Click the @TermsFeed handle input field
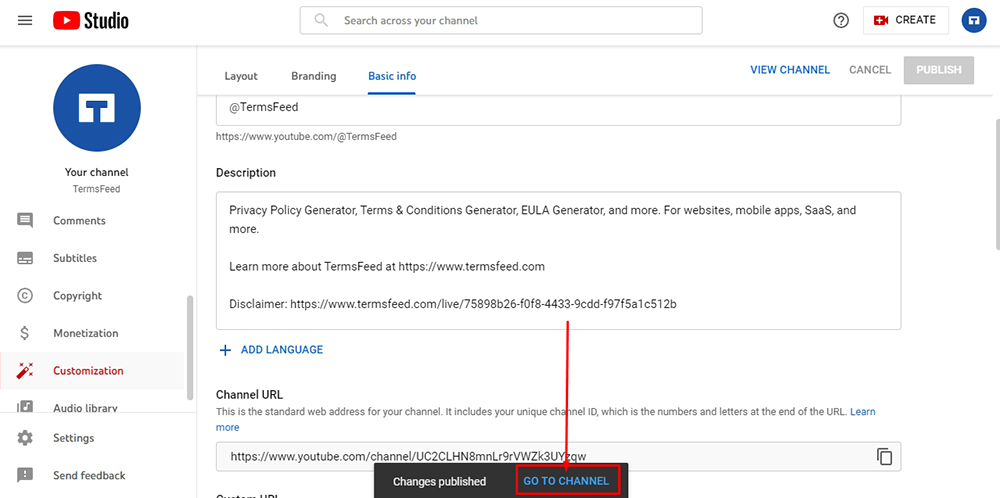The width and height of the screenshot is (1000, 498). tap(558, 110)
